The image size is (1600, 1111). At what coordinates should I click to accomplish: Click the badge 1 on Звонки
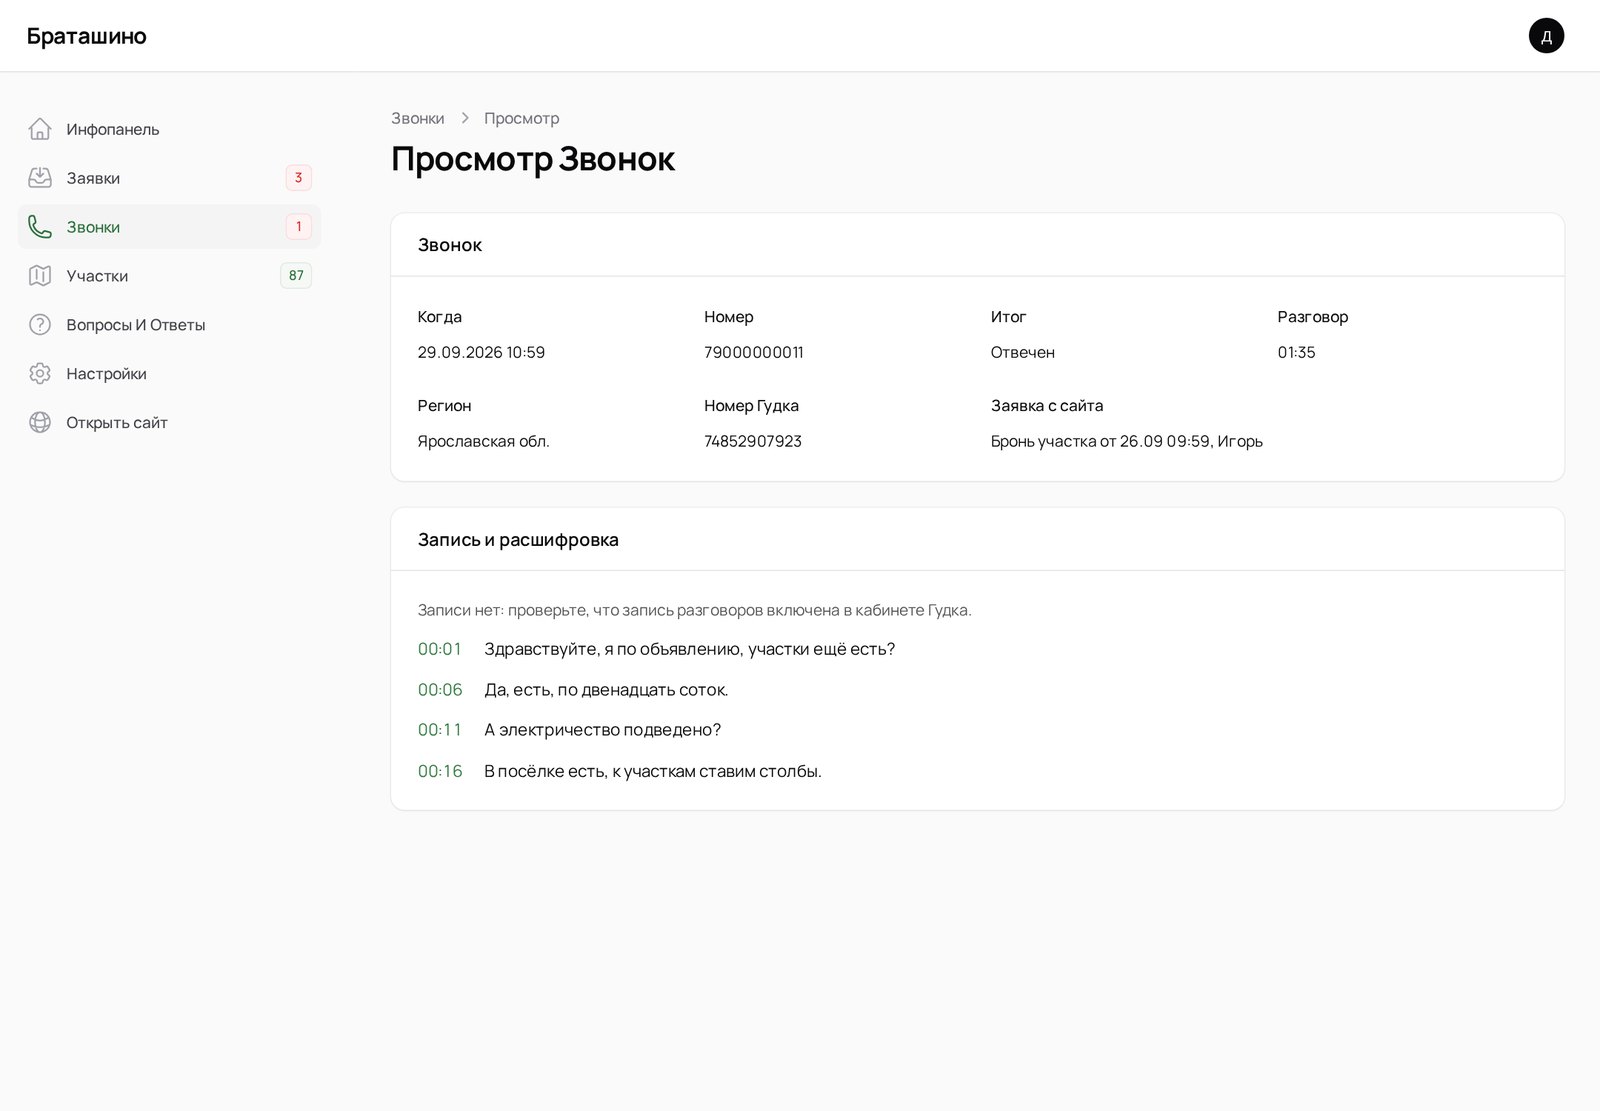pos(298,227)
